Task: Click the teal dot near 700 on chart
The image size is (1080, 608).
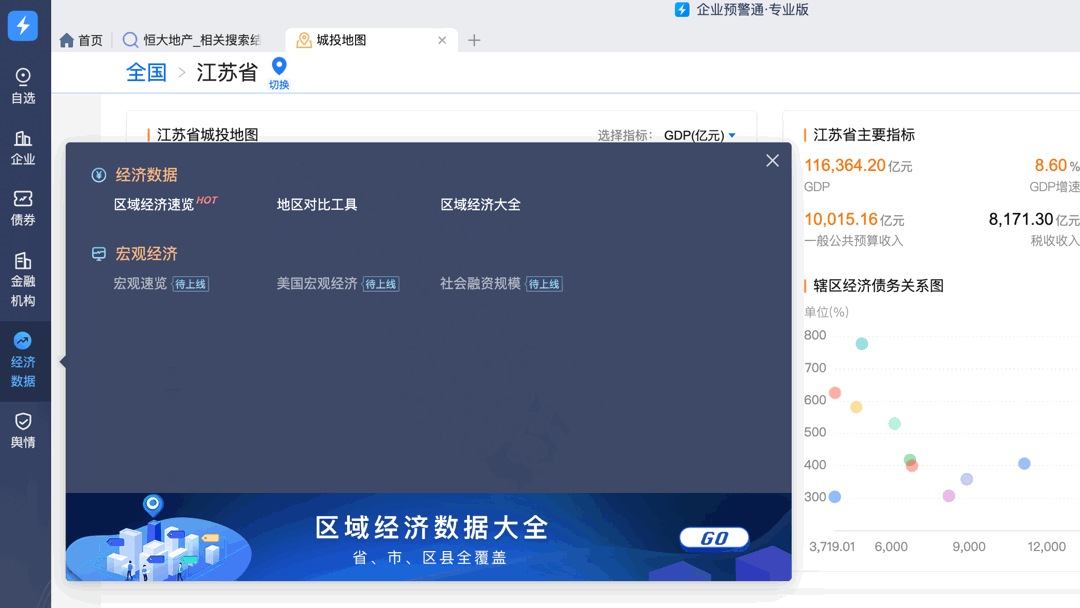Action: (x=862, y=344)
